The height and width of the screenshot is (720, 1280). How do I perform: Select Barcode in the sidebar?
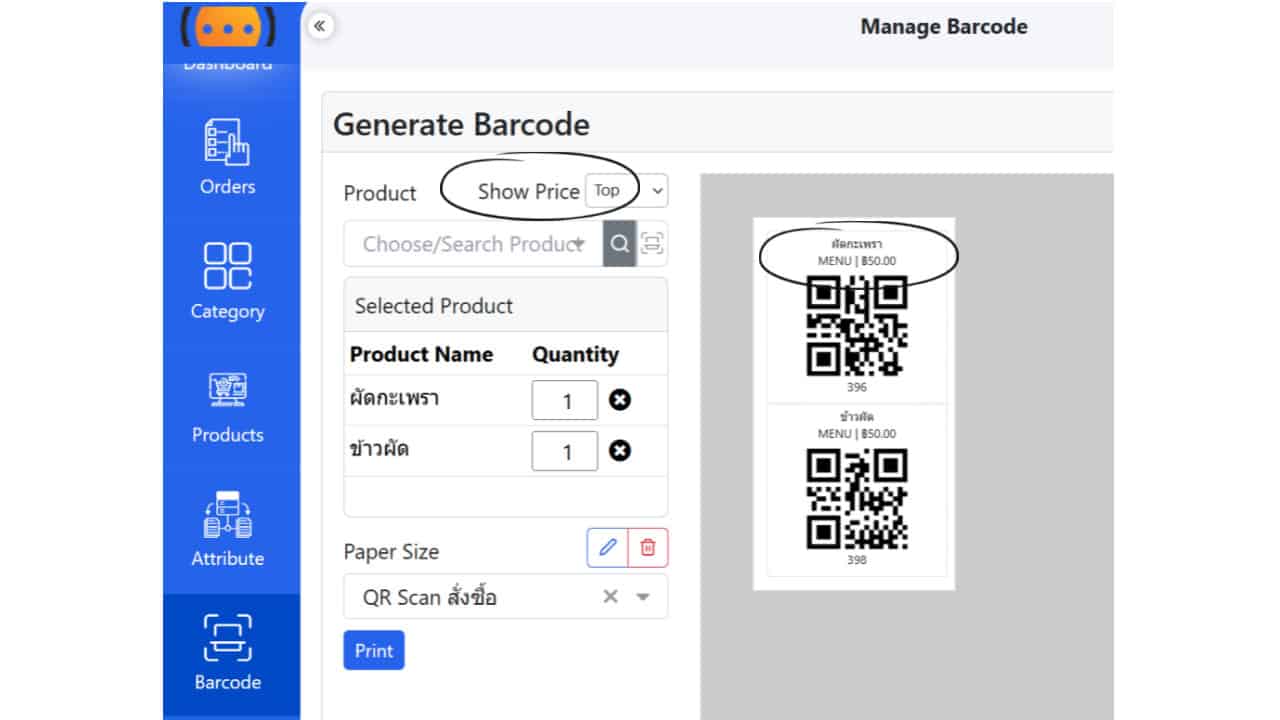(x=227, y=653)
